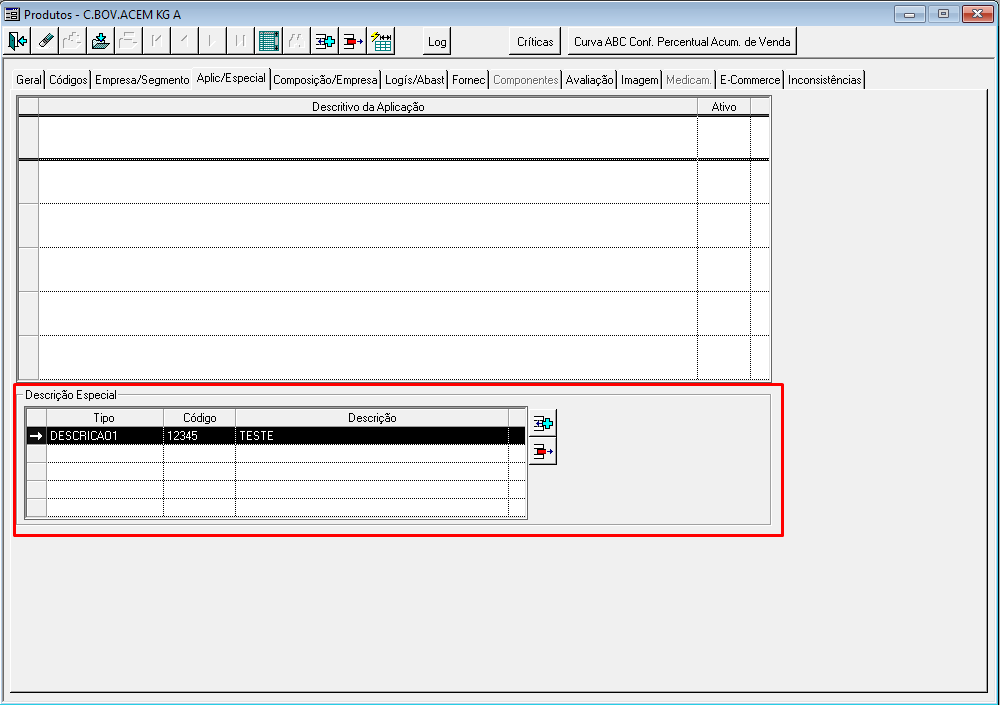
Task: Switch to the Imagem tab
Action: click(x=640, y=80)
